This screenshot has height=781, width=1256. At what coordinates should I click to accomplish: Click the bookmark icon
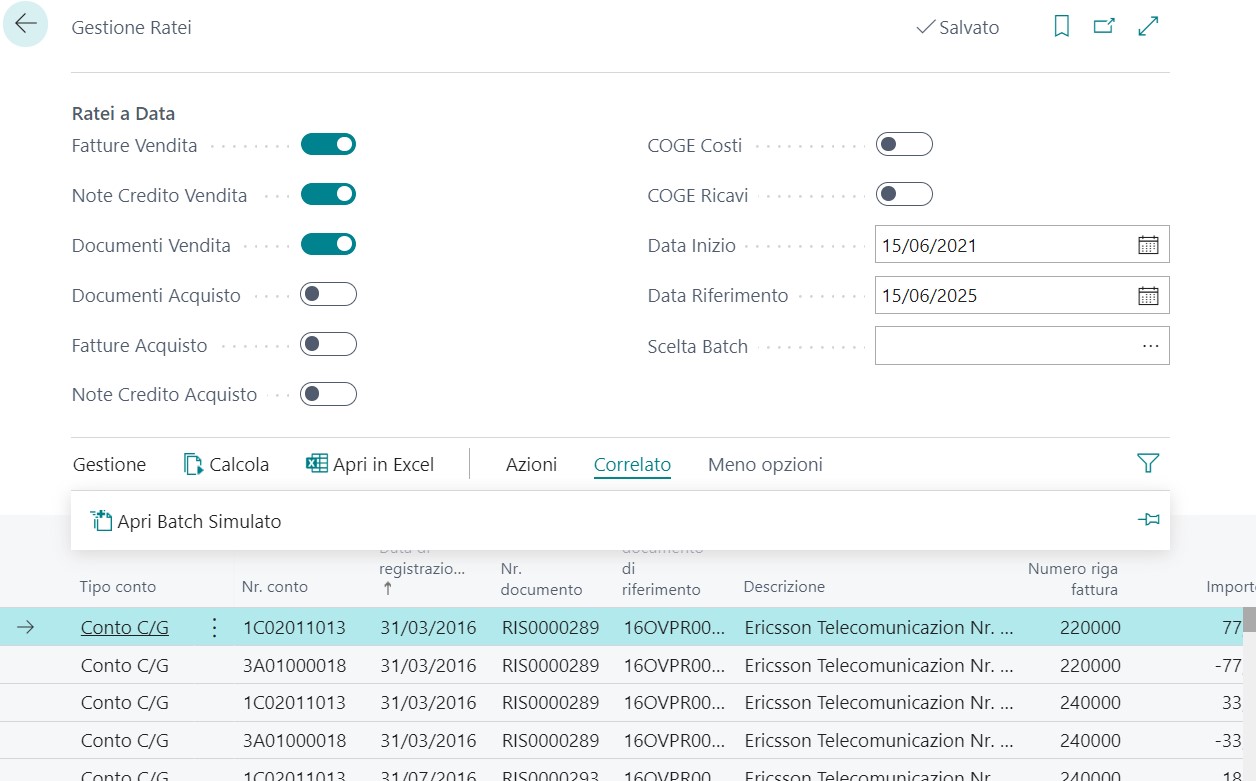coord(1062,27)
